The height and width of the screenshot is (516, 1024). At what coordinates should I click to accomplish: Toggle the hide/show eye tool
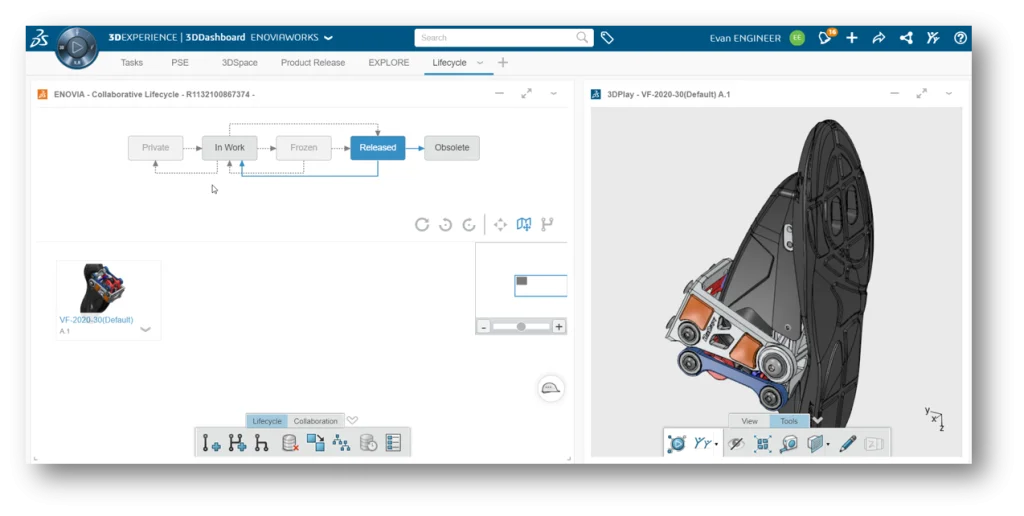737,443
